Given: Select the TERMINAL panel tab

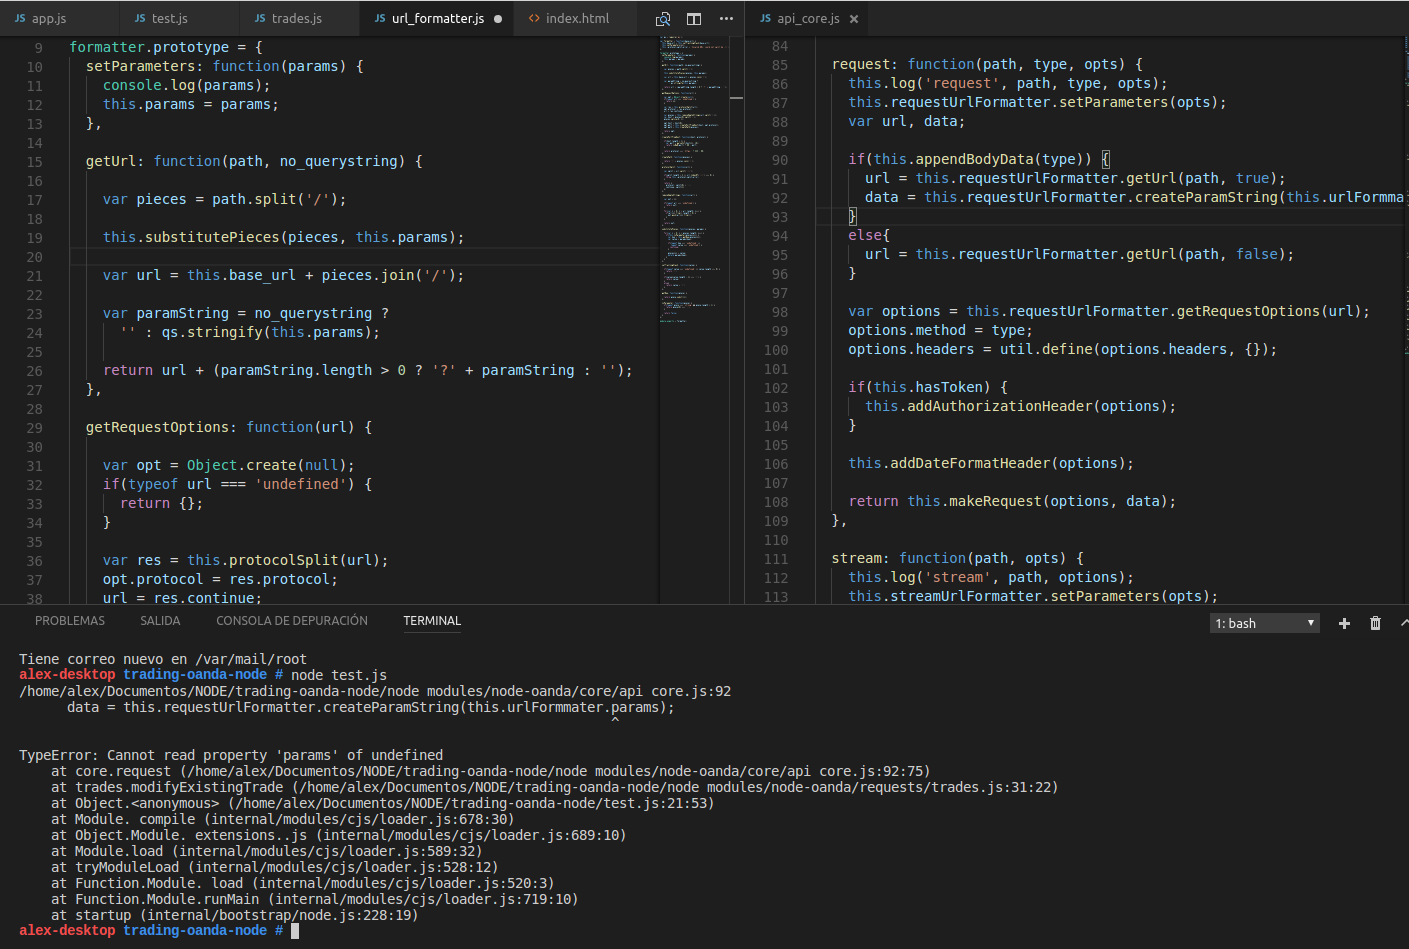Looking at the screenshot, I should click(432, 621).
